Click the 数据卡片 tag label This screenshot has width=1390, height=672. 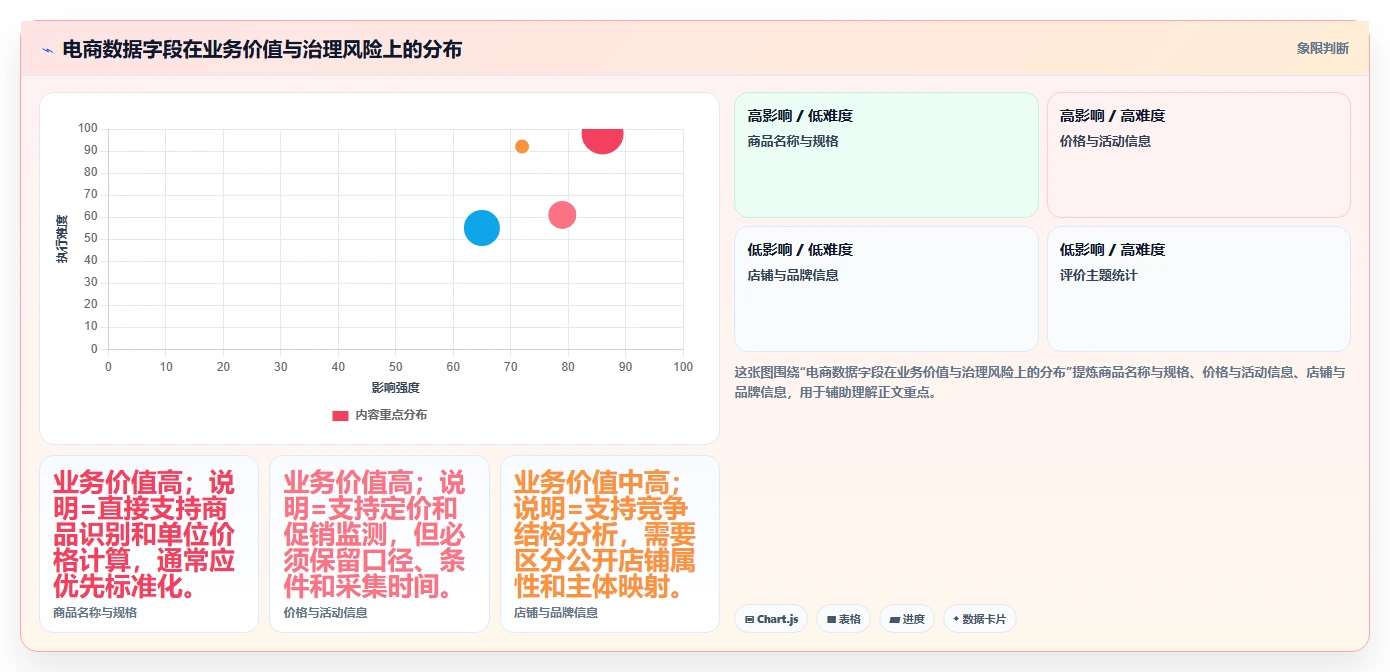984,620
